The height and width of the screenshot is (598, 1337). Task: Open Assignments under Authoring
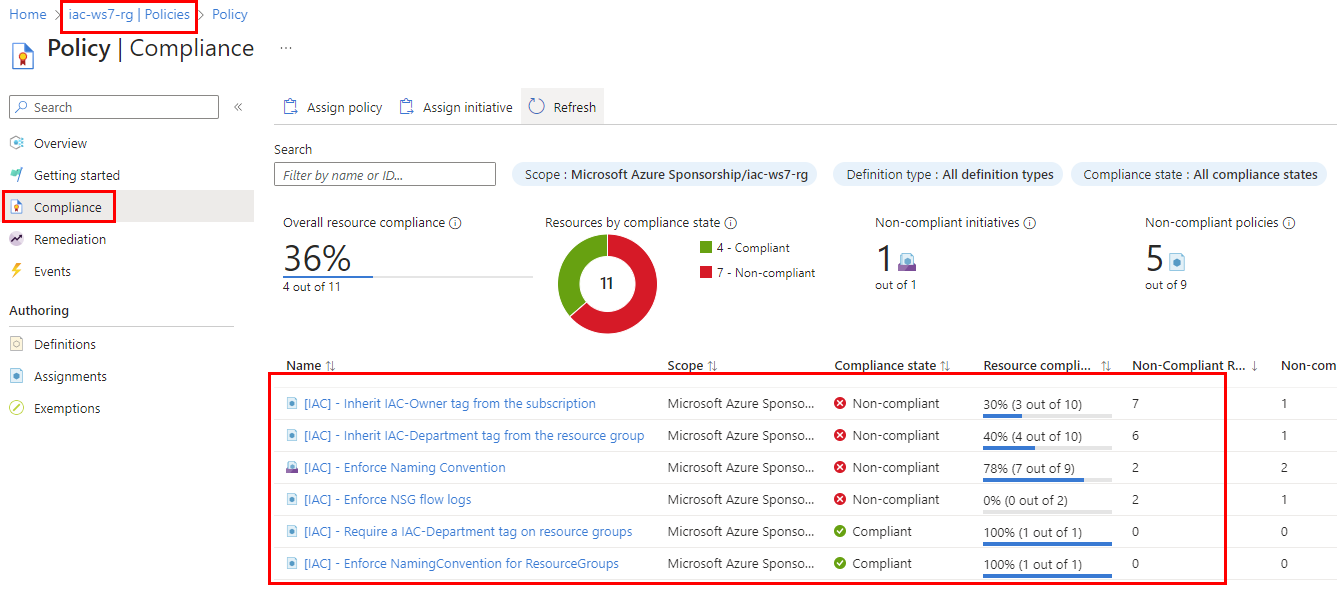pos(69,375)
